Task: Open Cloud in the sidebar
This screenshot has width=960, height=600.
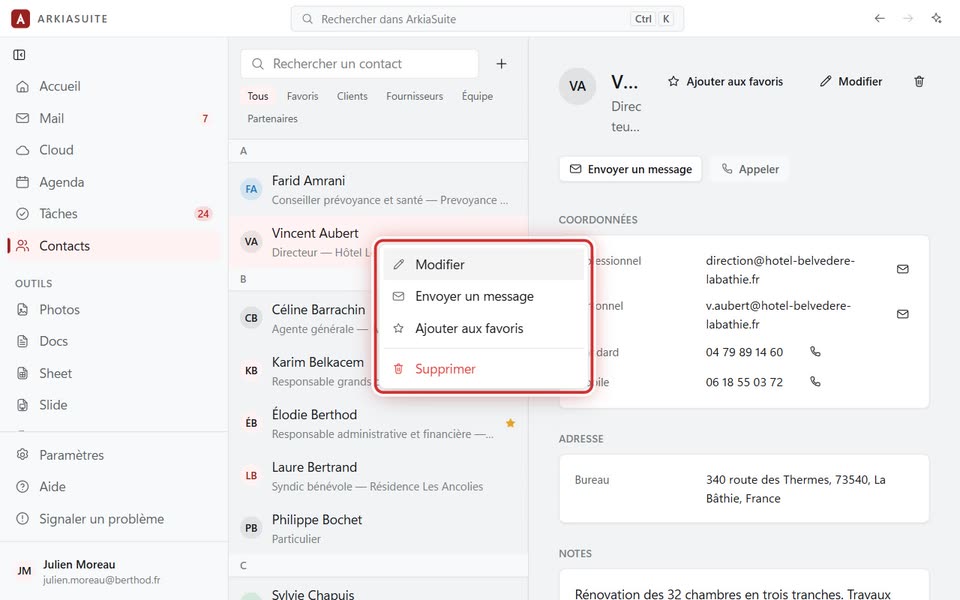Action: (114, 150)
